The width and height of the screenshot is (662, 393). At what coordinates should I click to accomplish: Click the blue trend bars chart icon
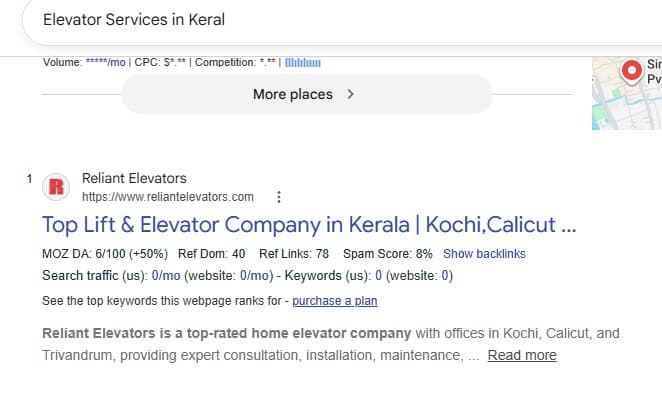click(x=303, y=63)
